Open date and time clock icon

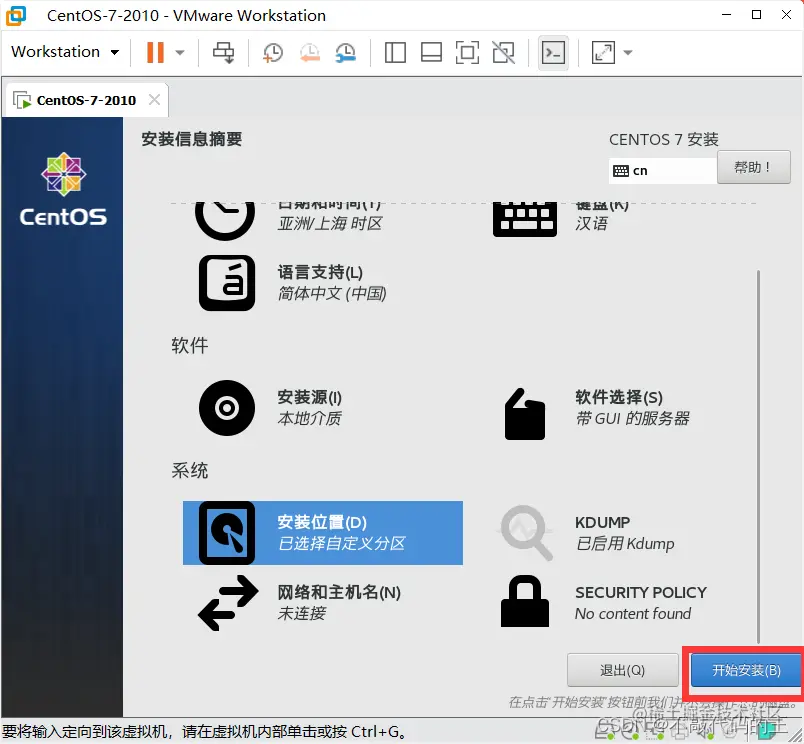coord(225,220)
